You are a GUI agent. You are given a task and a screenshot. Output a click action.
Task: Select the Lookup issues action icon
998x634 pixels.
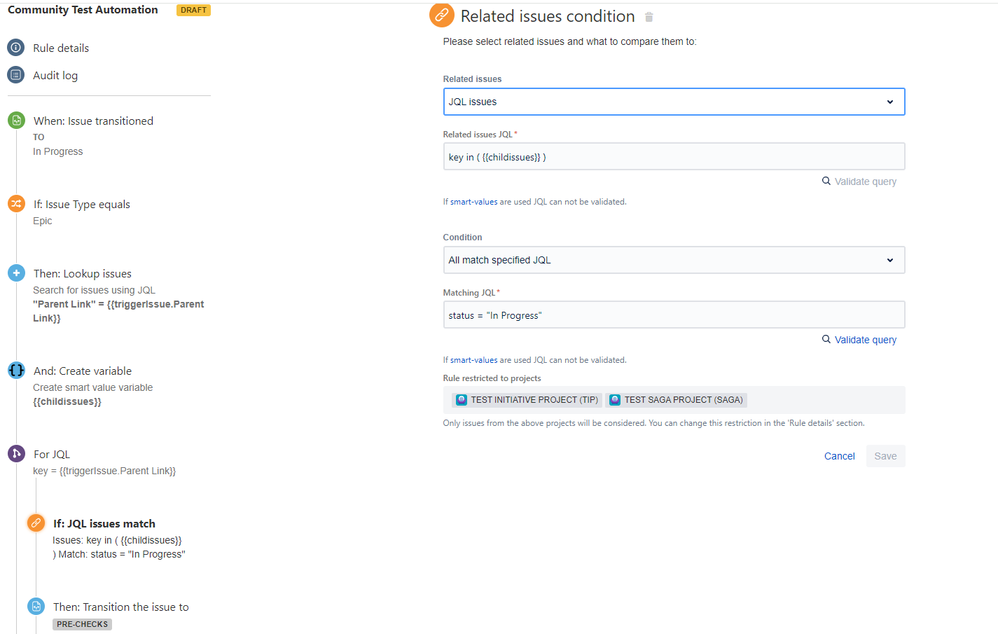click(17, 273)
